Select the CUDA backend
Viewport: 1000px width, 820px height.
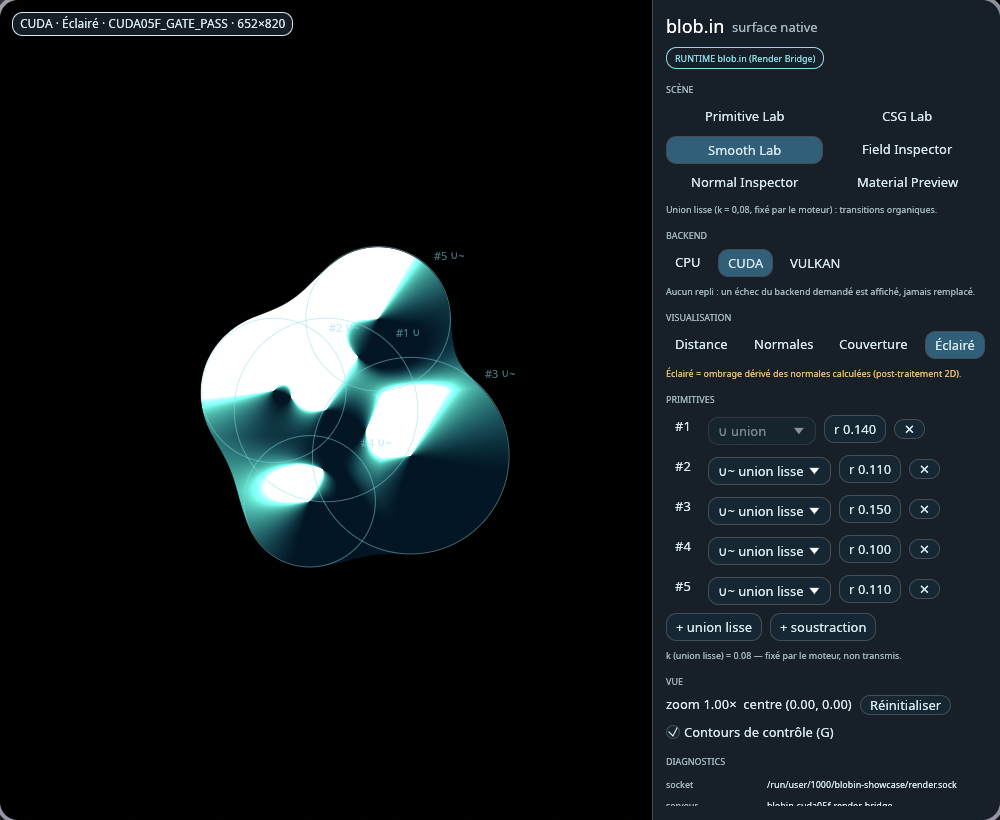pyautogui.click(x=746, y=263)
